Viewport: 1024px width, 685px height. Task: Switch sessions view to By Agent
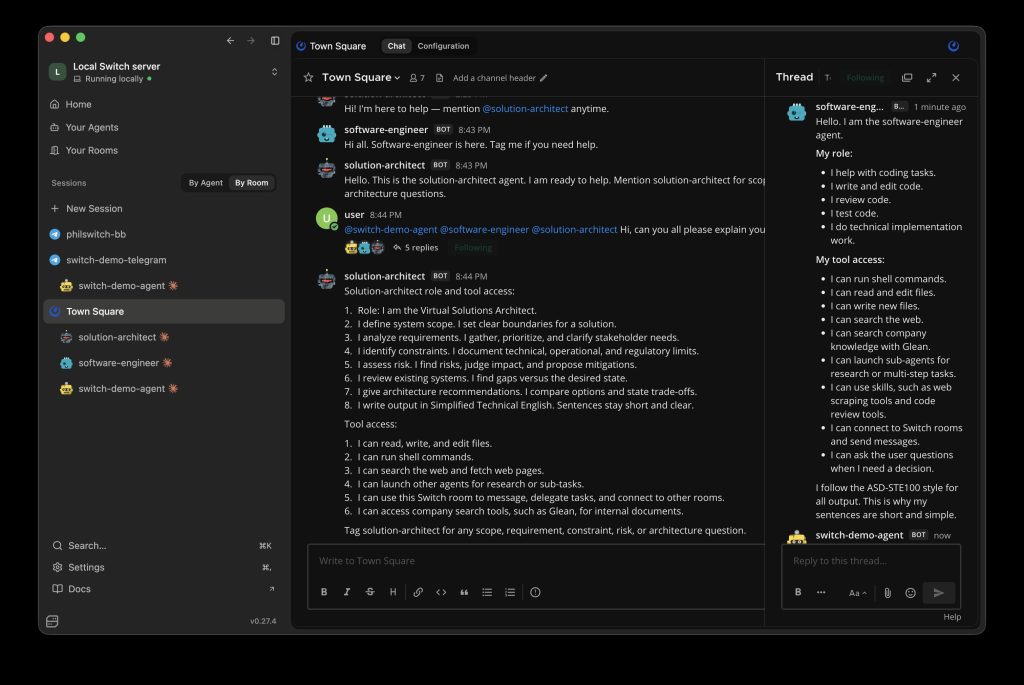[206, 183]
